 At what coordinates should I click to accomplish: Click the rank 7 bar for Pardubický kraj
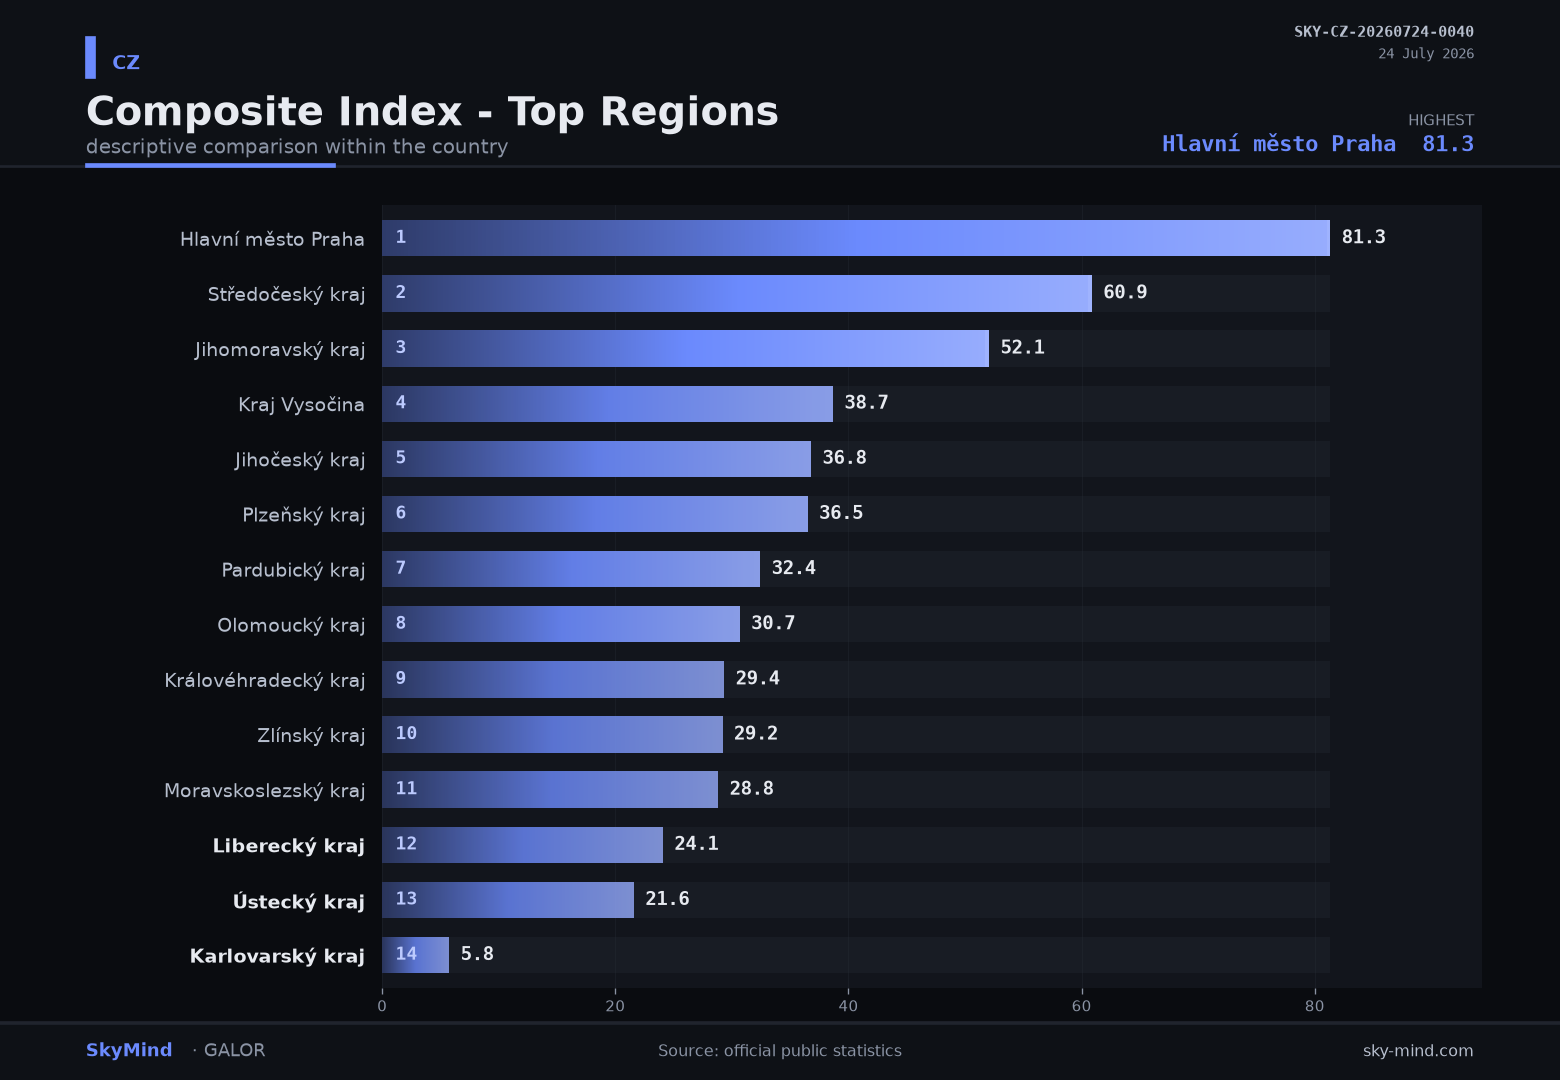coord(571,569)
